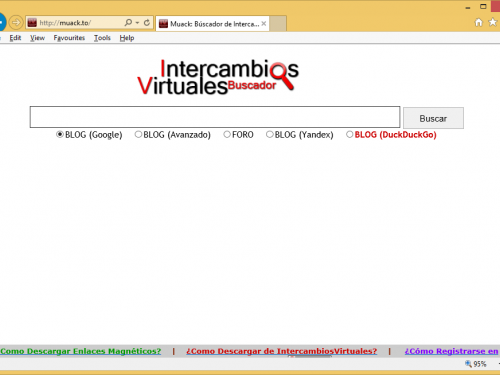500x375 pixels.
Task: Click the Buscar button
Action: pos(433,118)
